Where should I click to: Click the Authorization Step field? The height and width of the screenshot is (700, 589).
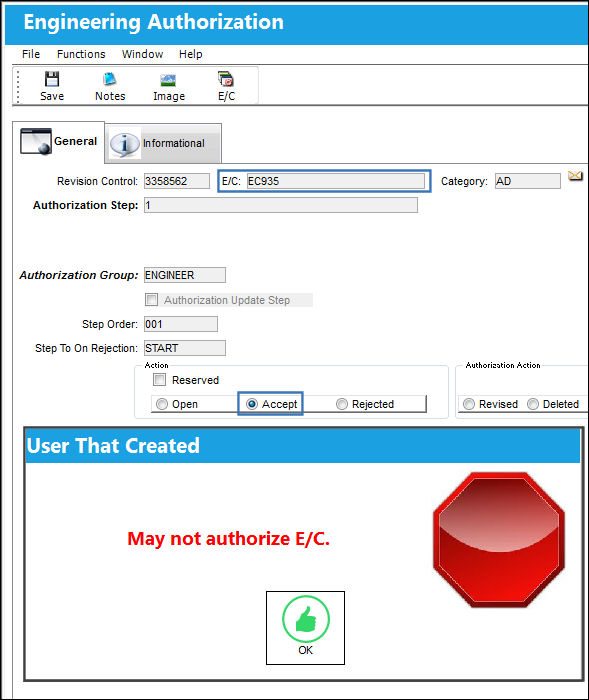281,205
